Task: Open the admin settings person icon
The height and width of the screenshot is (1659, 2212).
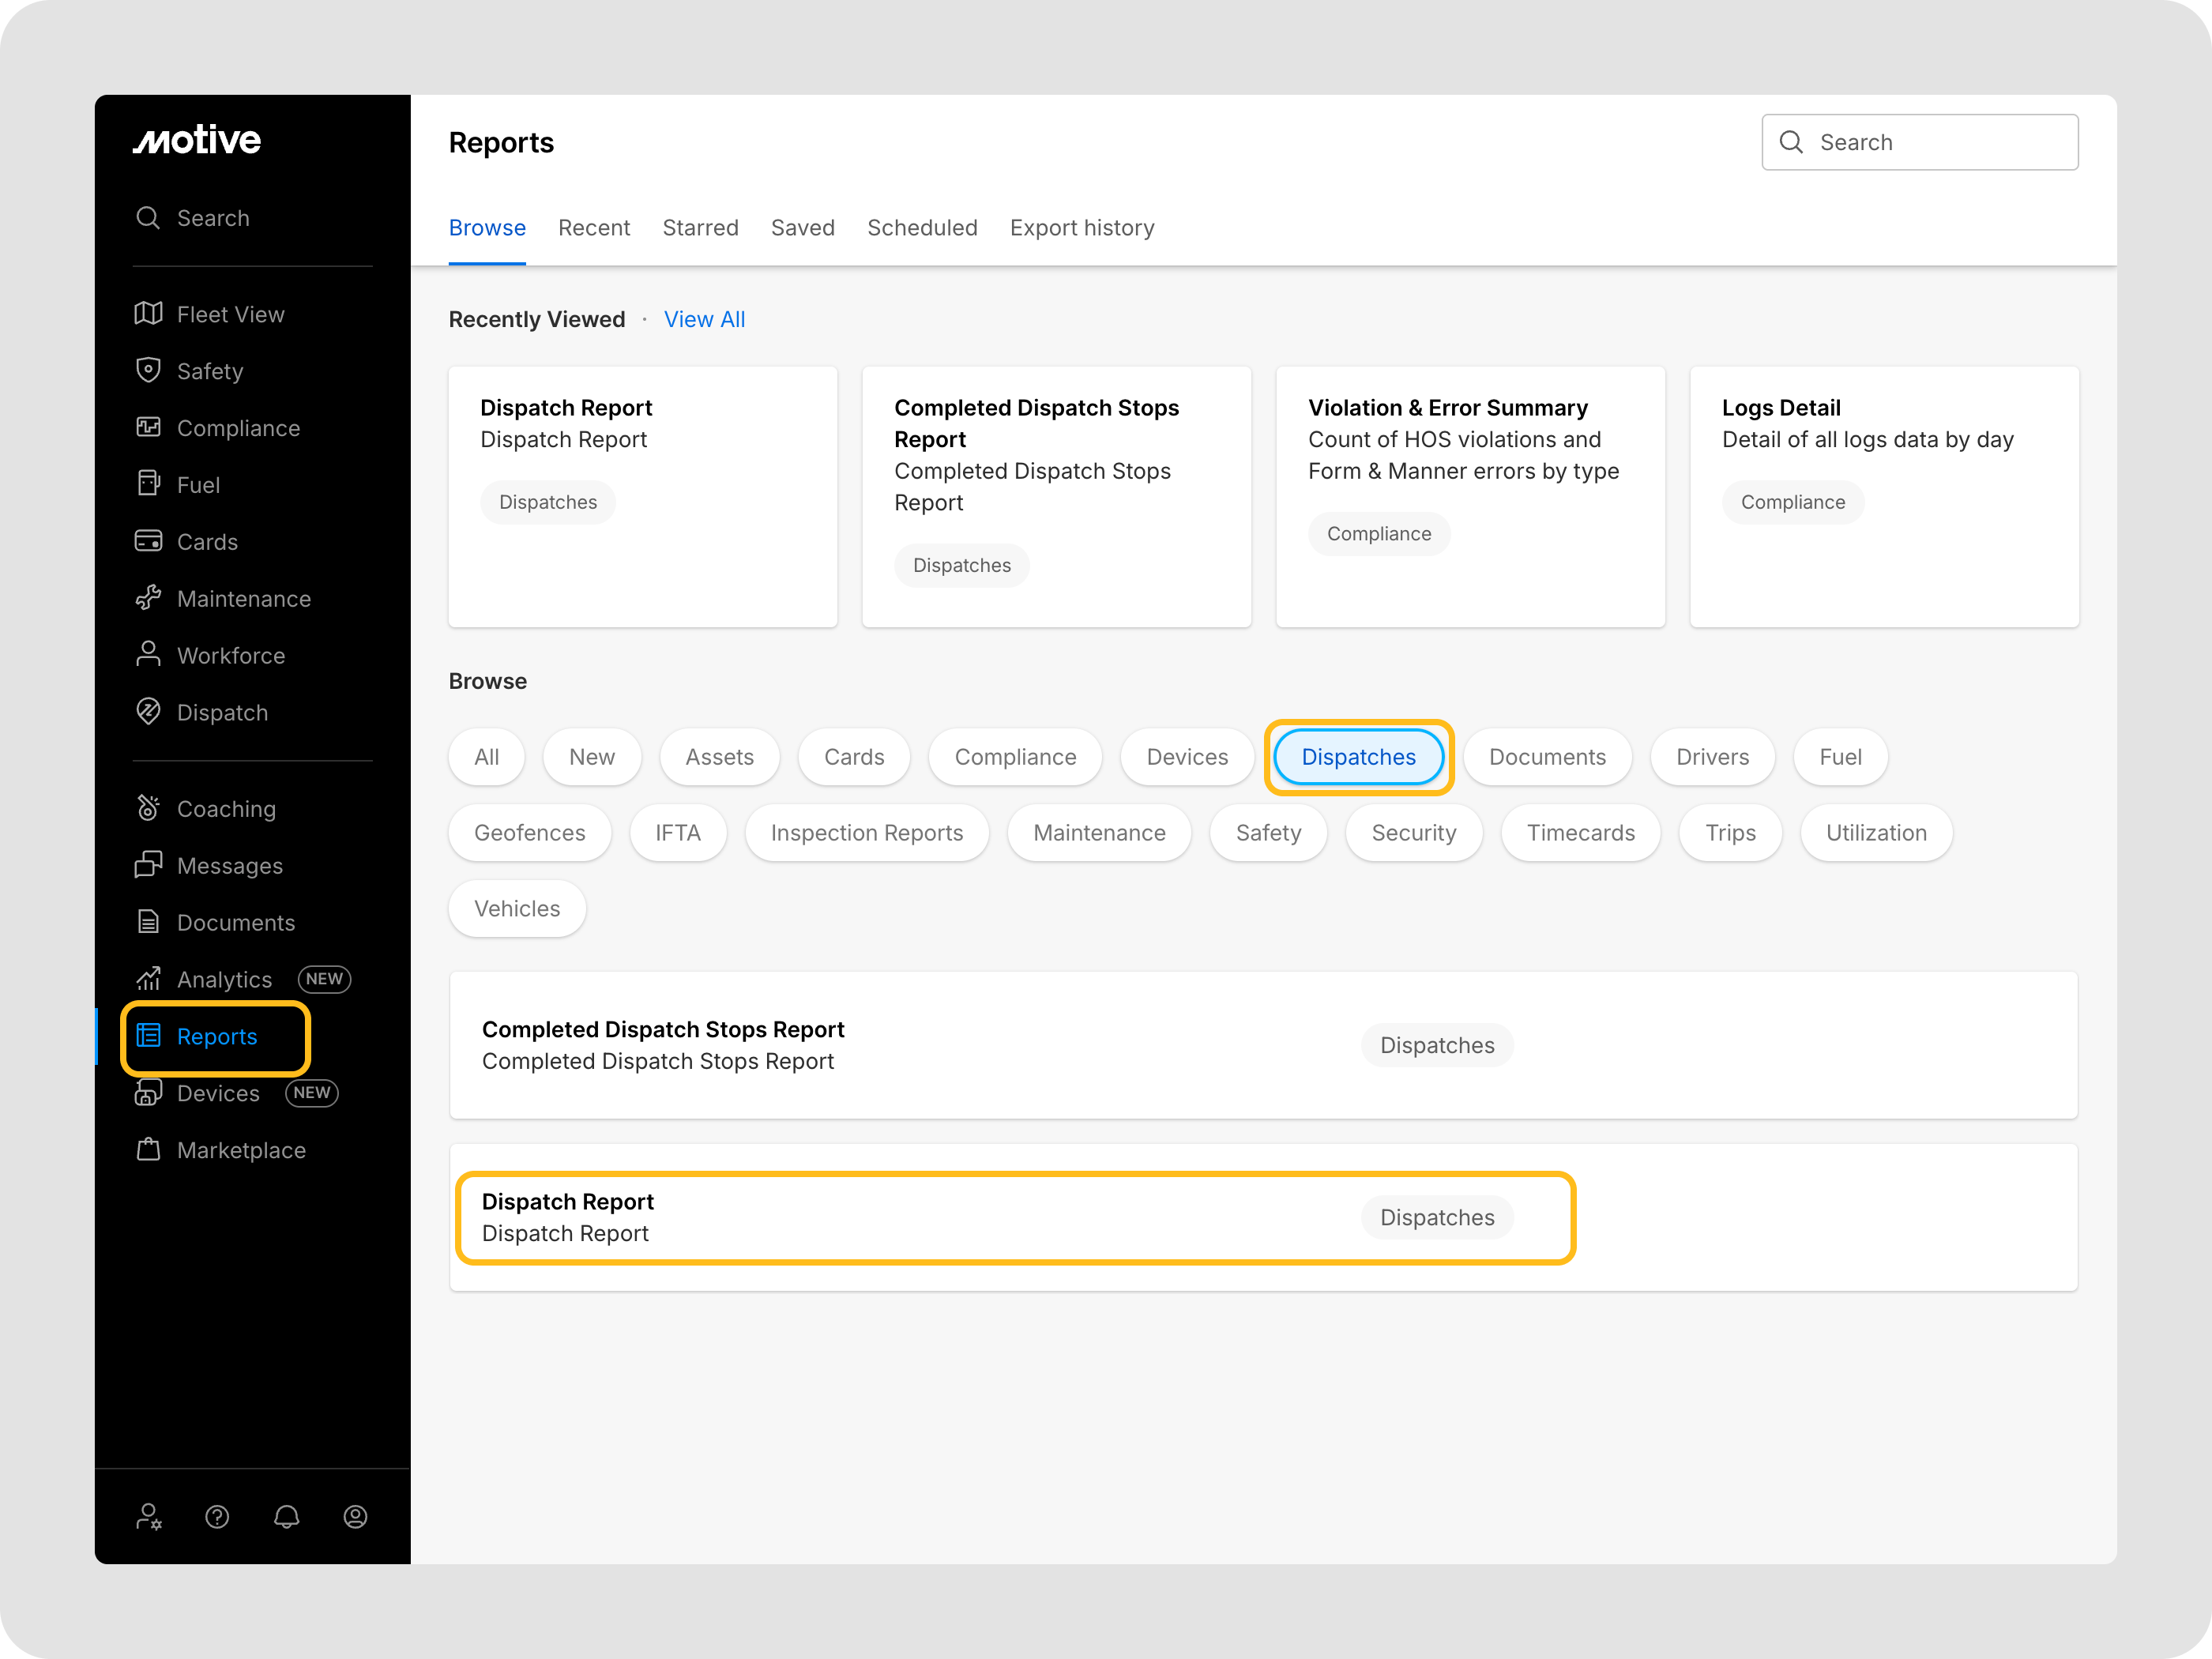Action: [x=148, y=1517]
